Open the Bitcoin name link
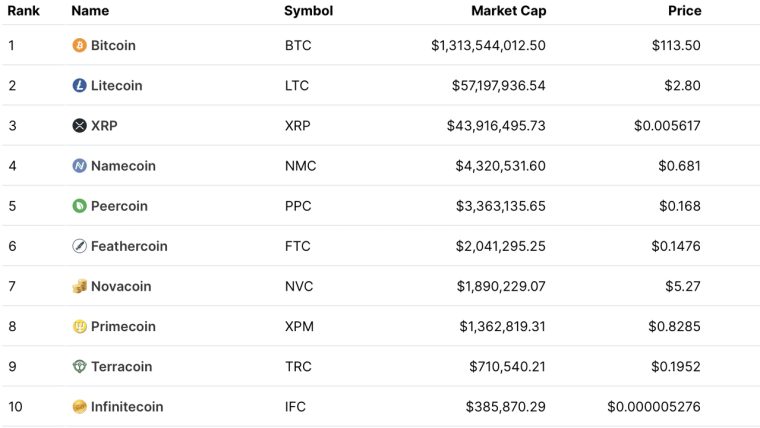Image resolution: width=760 pixels, height=428 pixels. [113, 45]
